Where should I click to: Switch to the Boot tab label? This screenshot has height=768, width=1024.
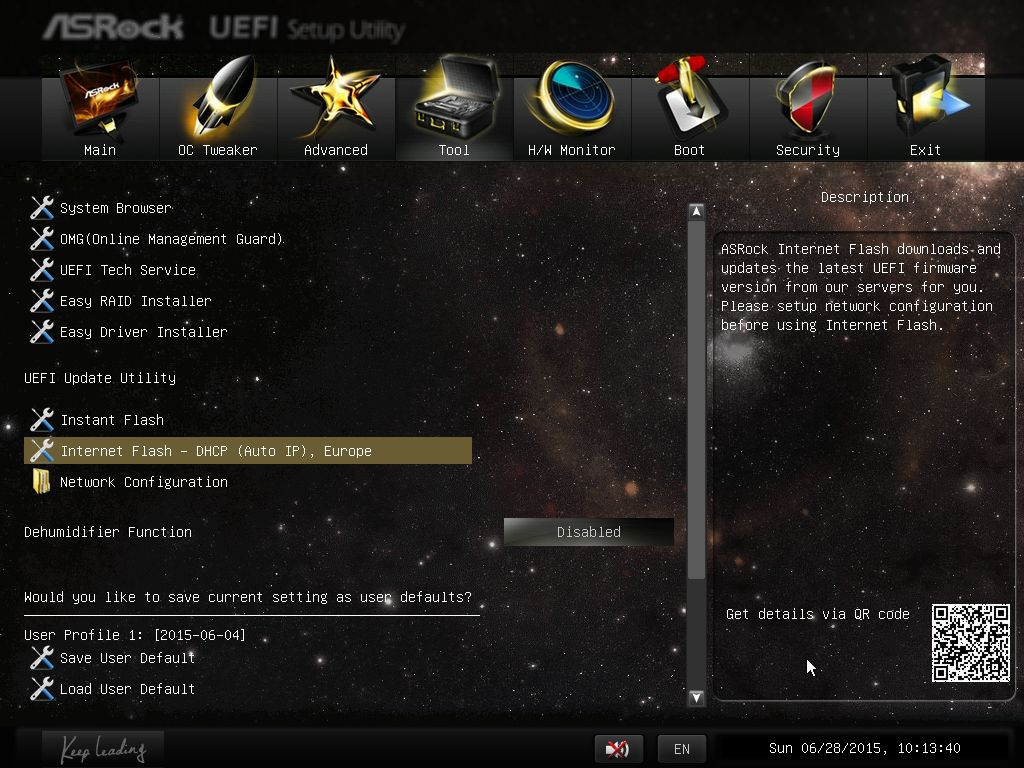click(x=689, y=150)
